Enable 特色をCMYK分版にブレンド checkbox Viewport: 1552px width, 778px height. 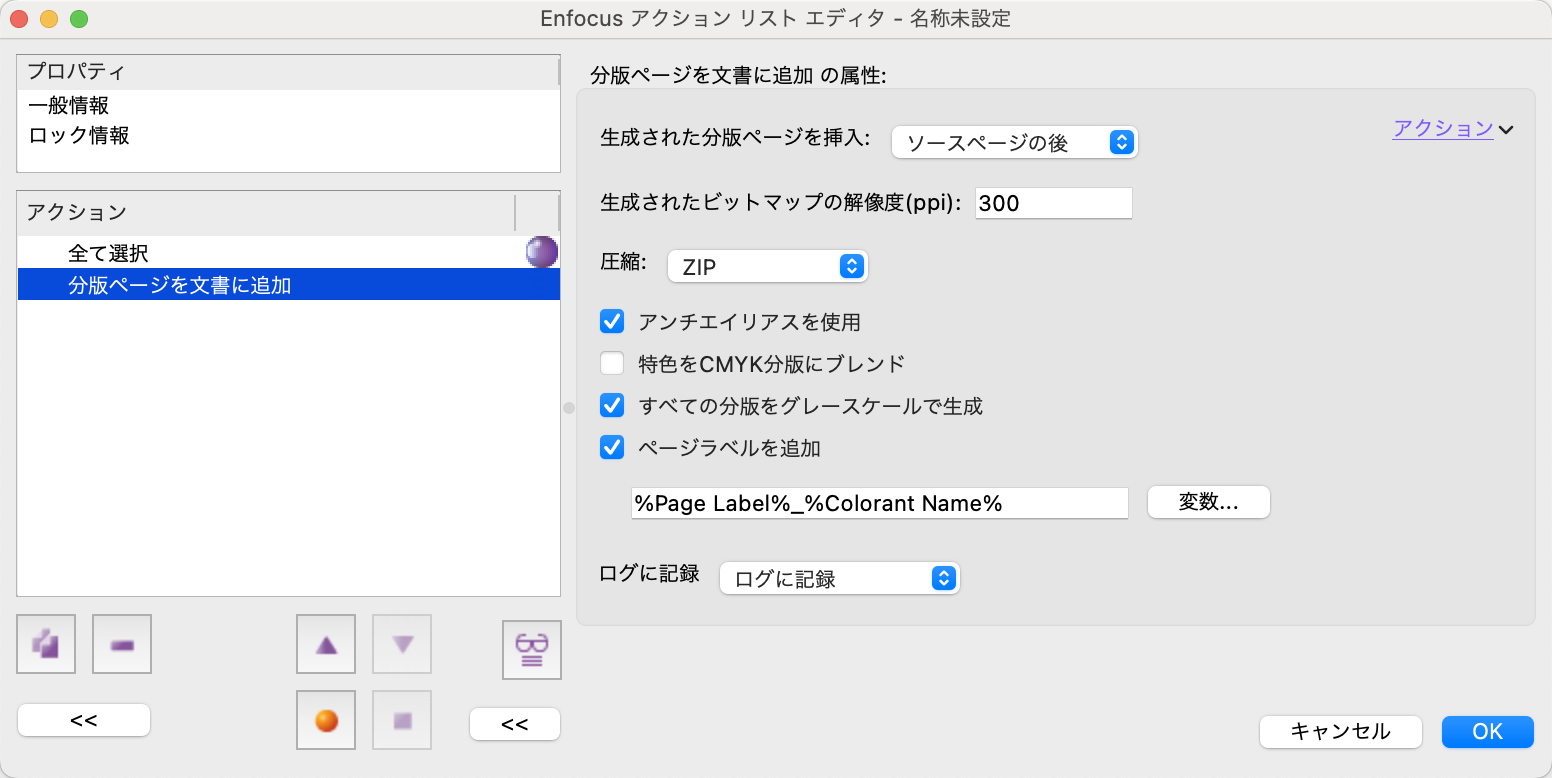tap(612, 364)
